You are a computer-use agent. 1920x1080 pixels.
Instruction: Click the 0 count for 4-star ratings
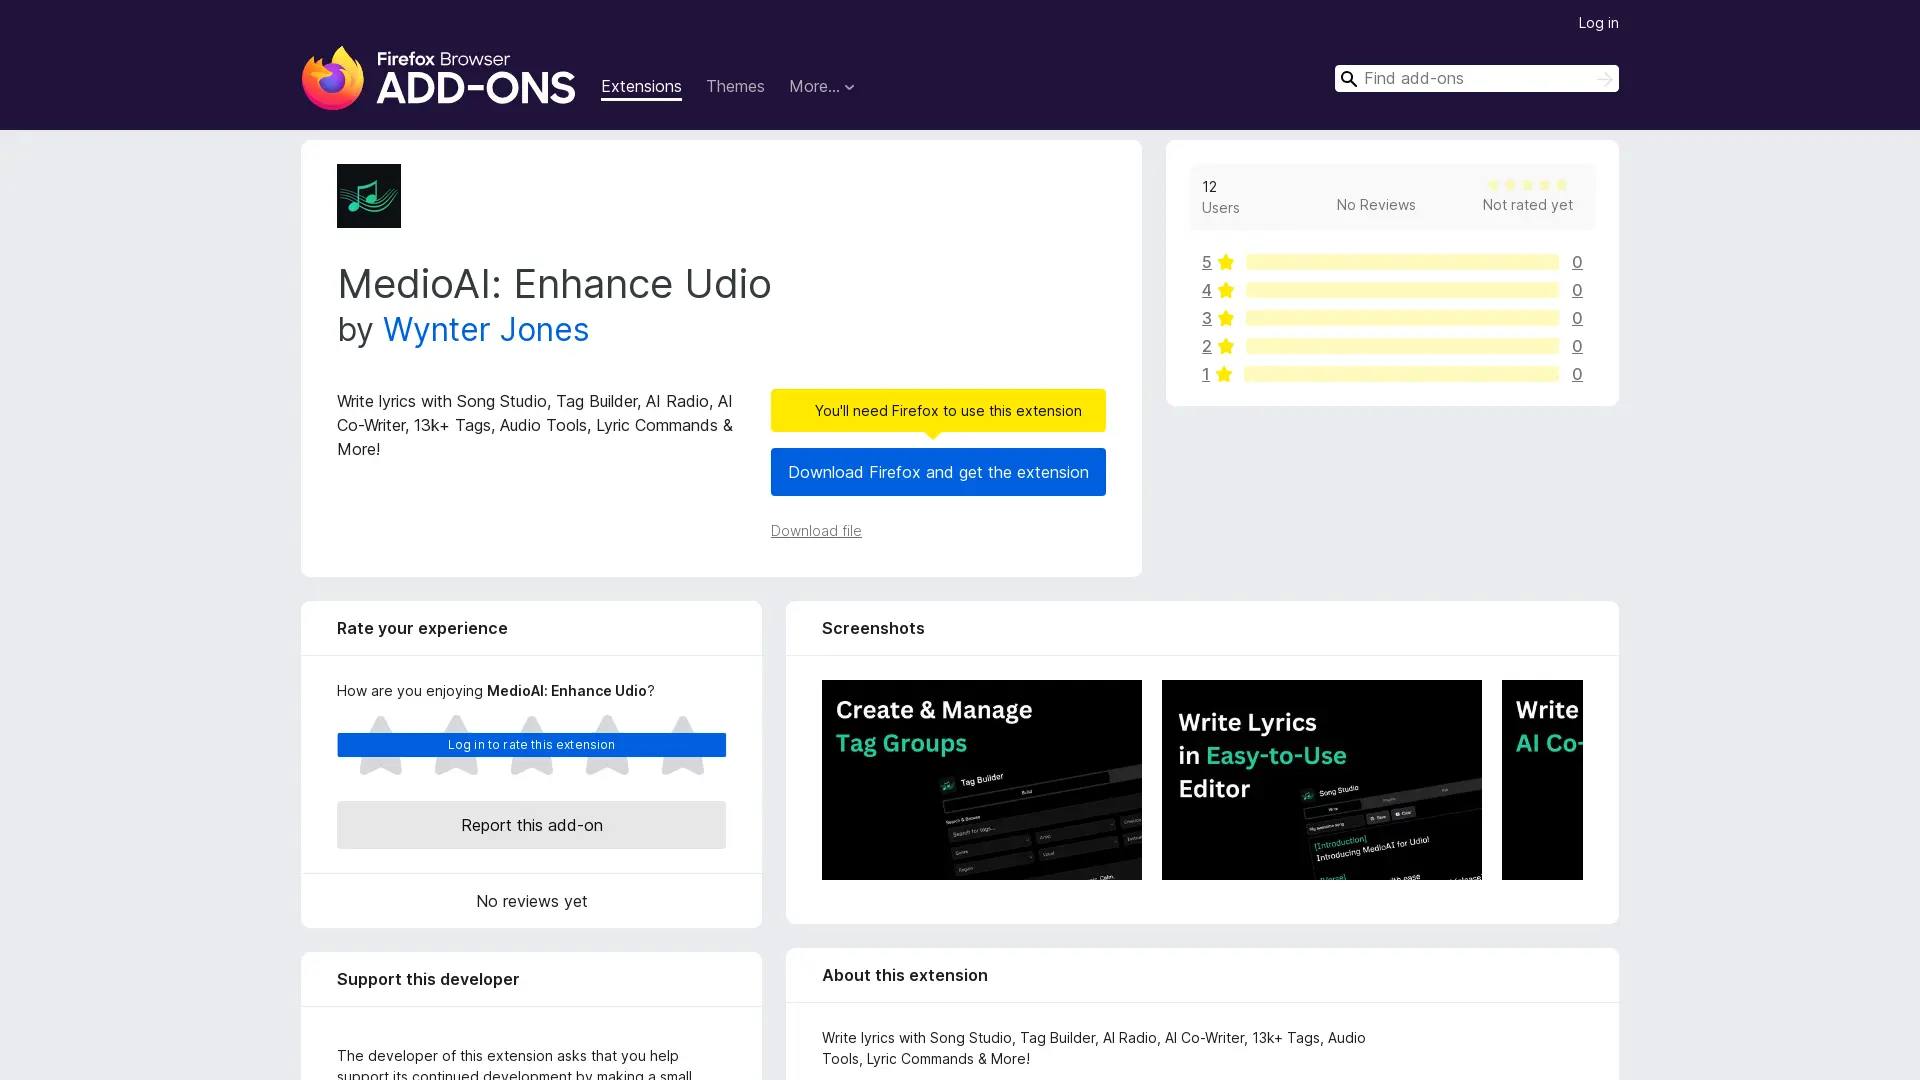1577,290
